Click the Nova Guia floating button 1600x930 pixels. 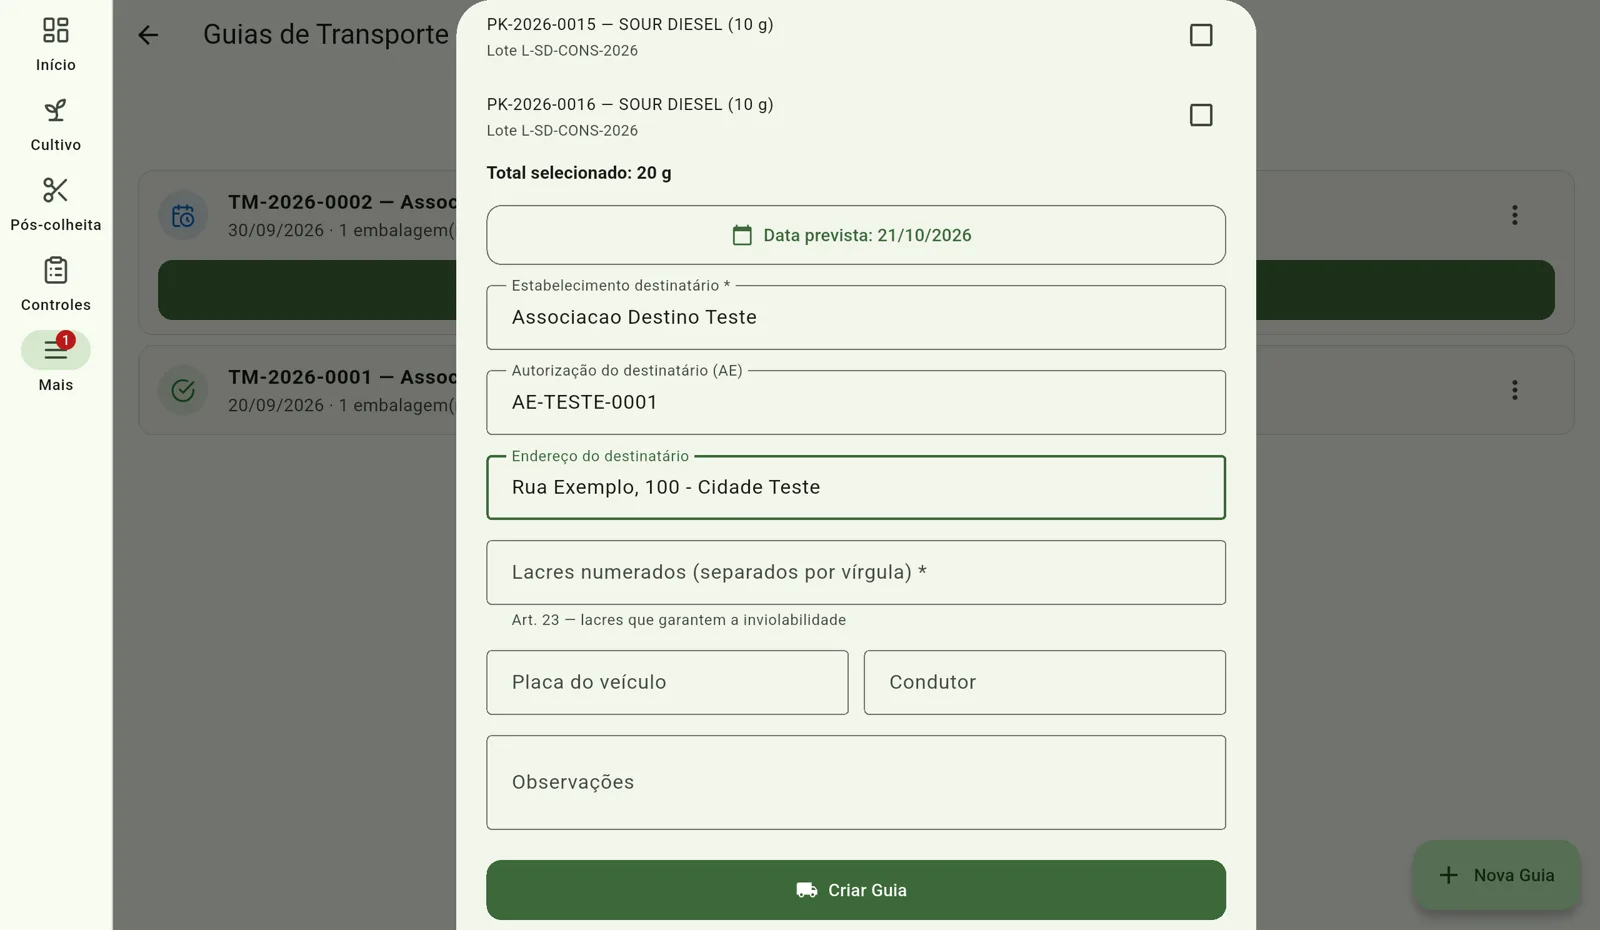(1496, 875)
